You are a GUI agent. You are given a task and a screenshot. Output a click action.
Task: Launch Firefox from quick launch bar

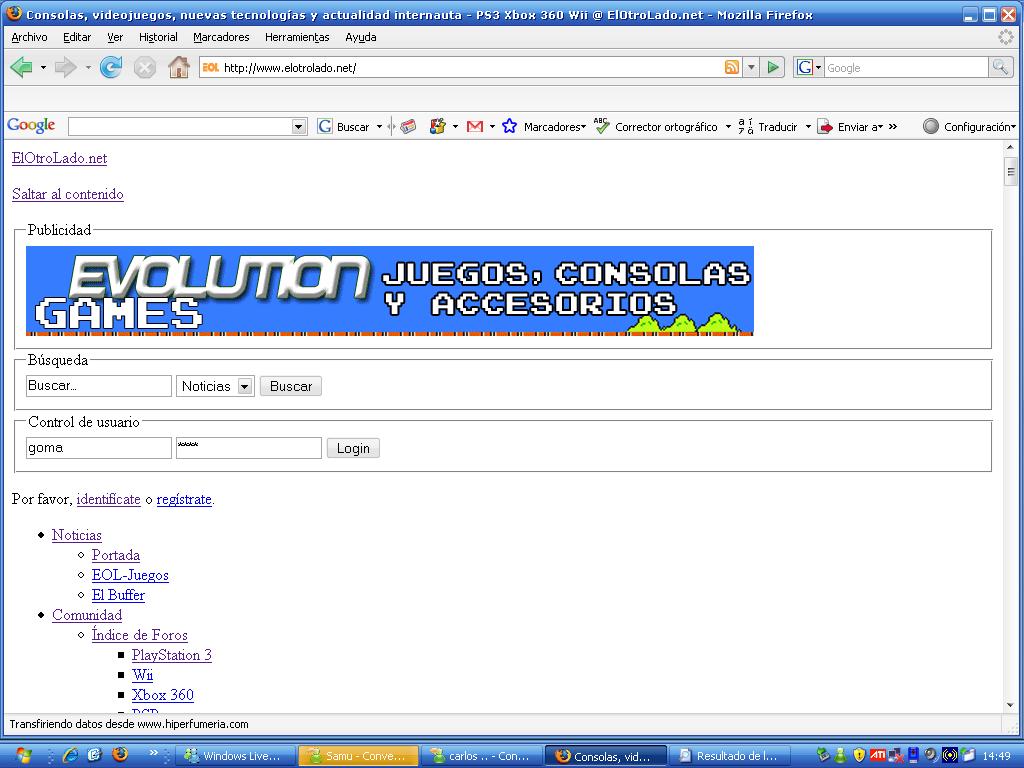[120, 755]
